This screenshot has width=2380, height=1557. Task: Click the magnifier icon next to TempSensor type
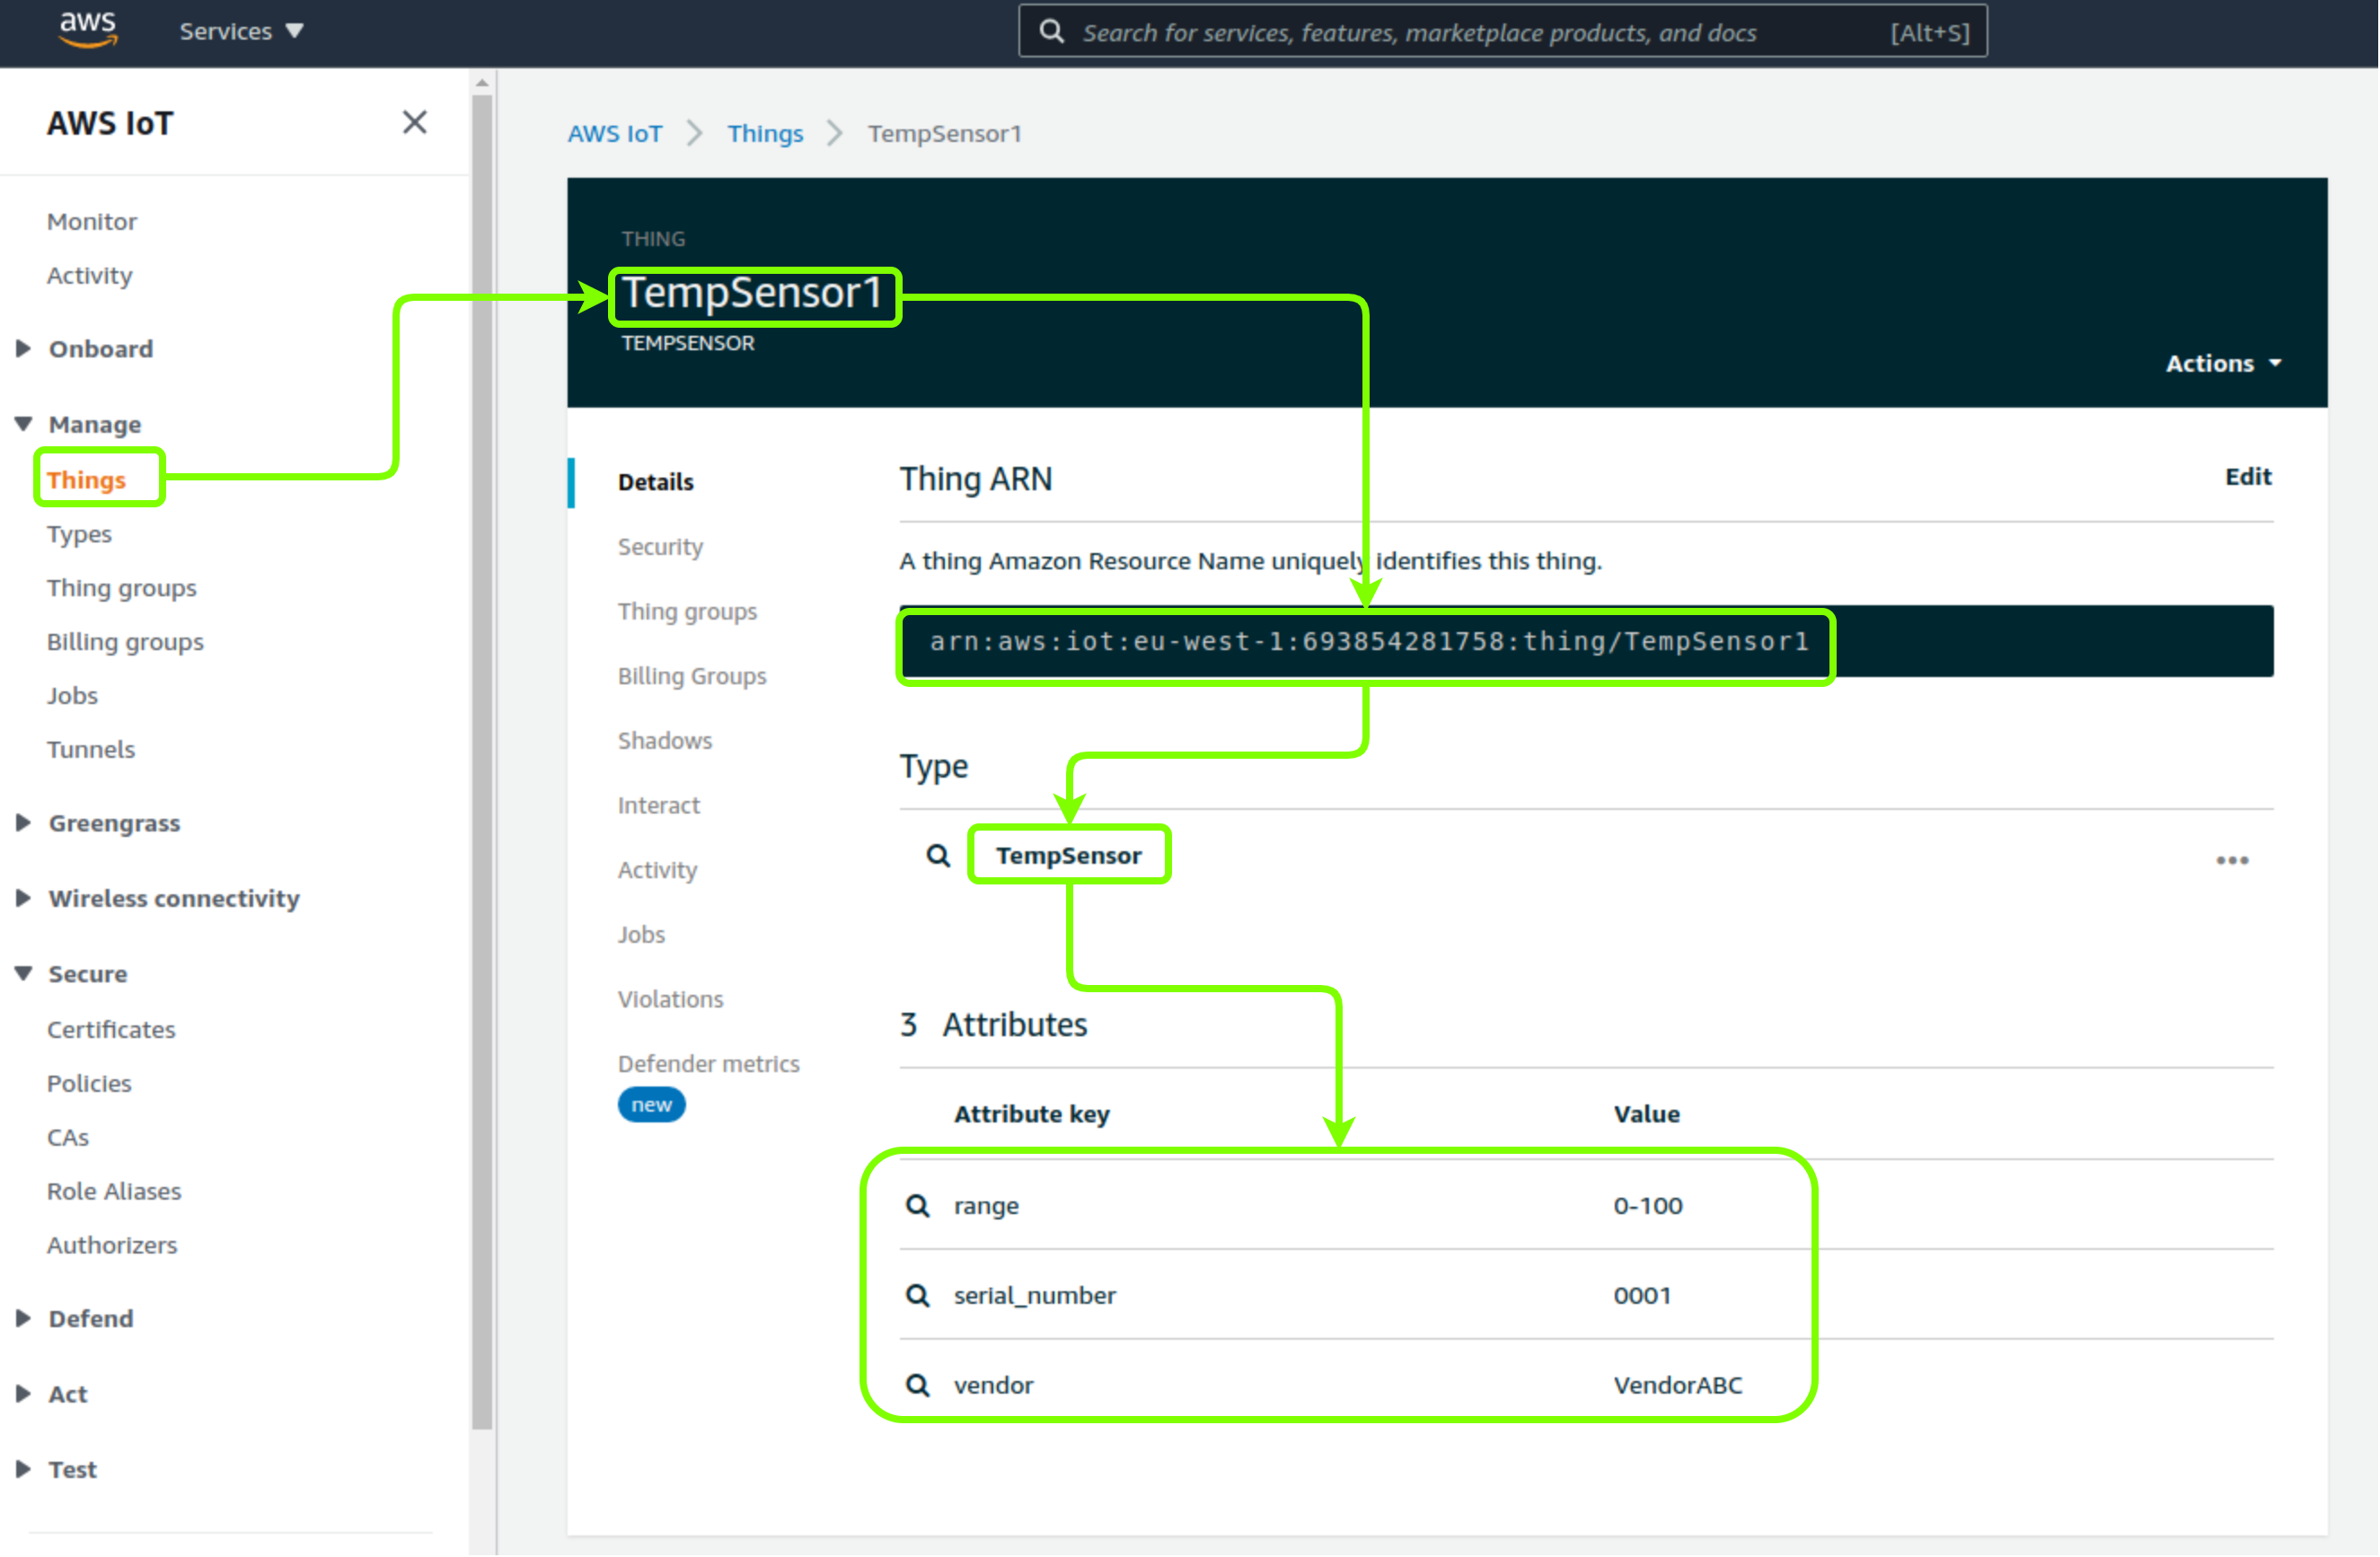click(938, 856)
